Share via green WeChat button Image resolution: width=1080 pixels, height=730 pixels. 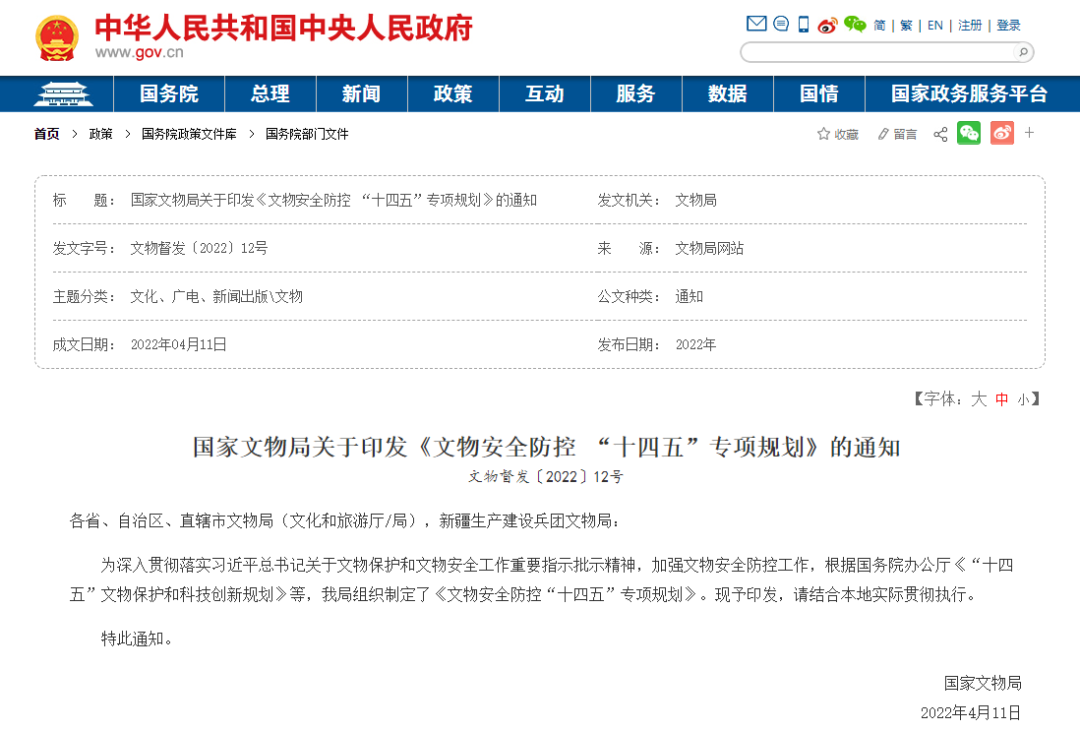point(969,133)
